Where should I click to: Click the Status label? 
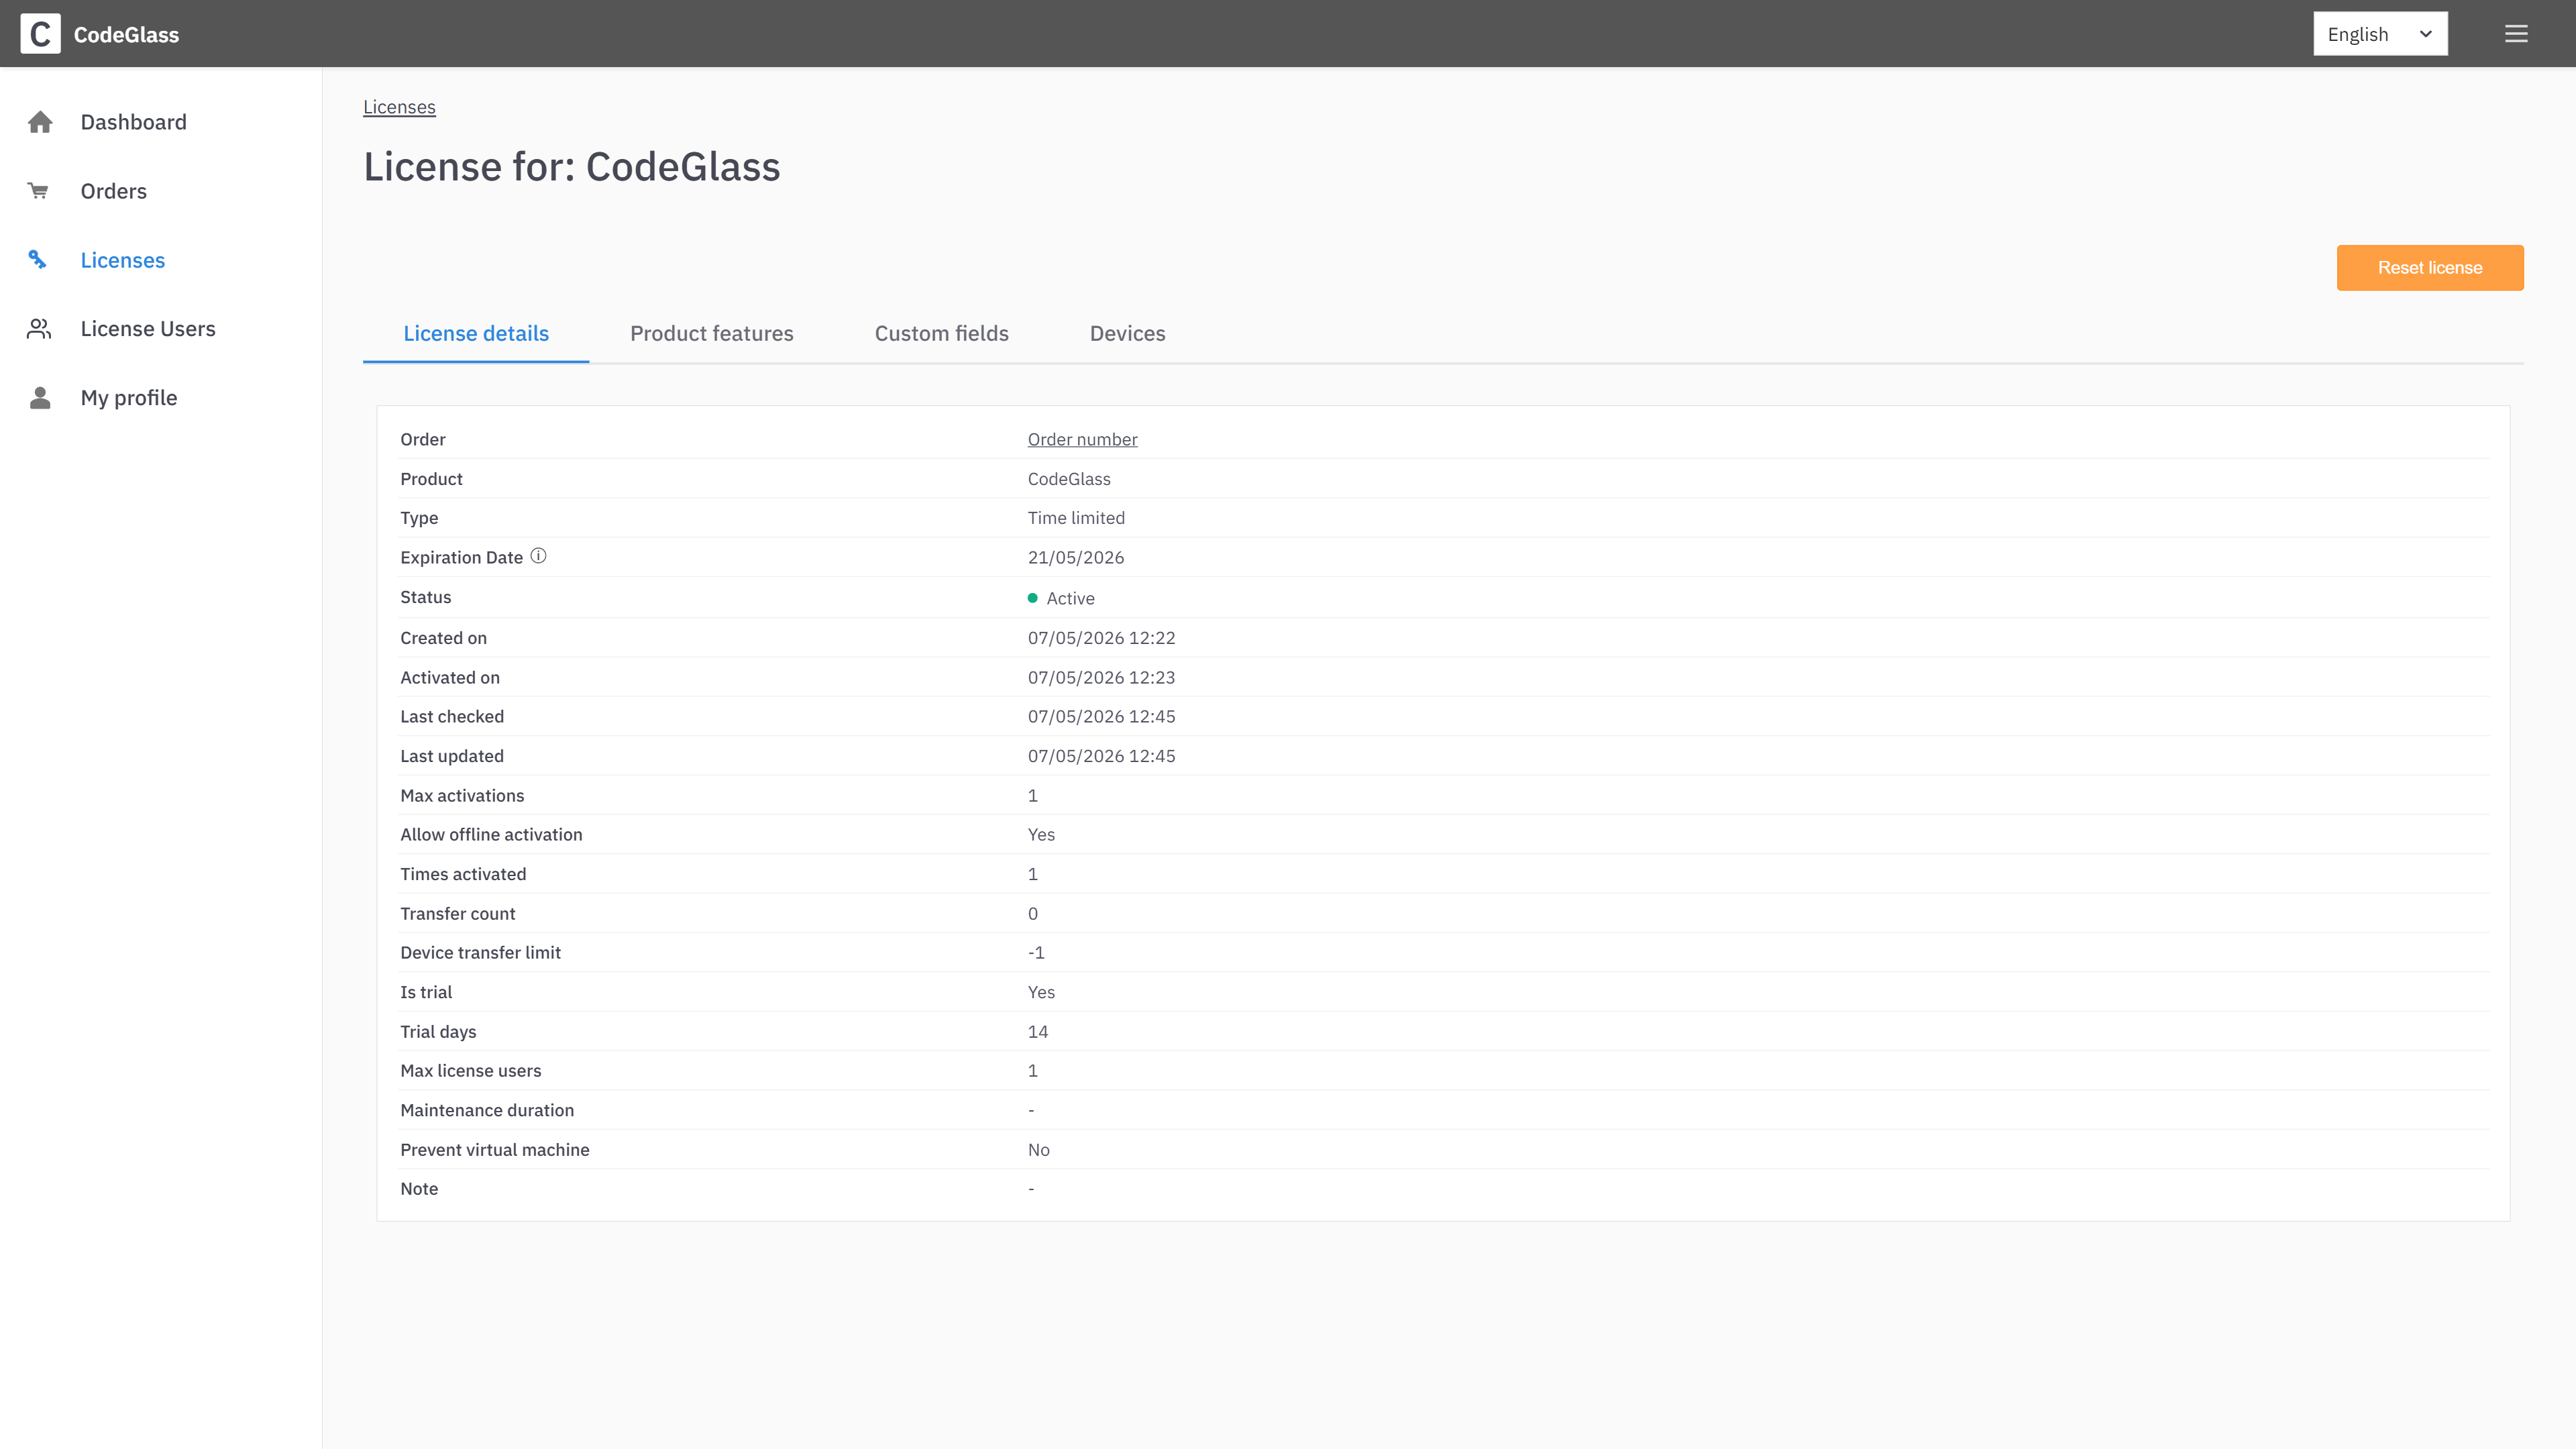point(426,597)
